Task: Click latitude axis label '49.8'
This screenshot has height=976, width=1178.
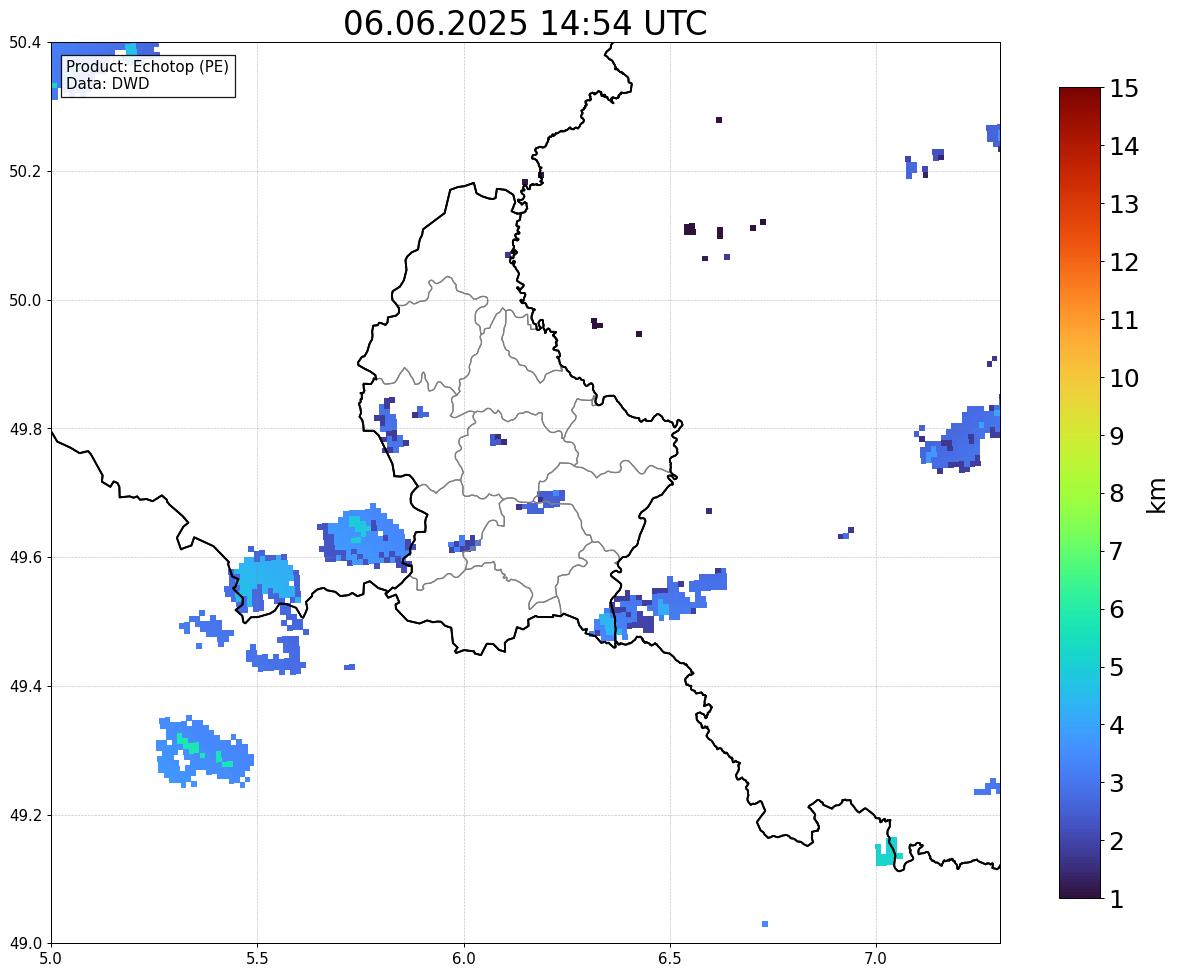Action: click(25, 429)
